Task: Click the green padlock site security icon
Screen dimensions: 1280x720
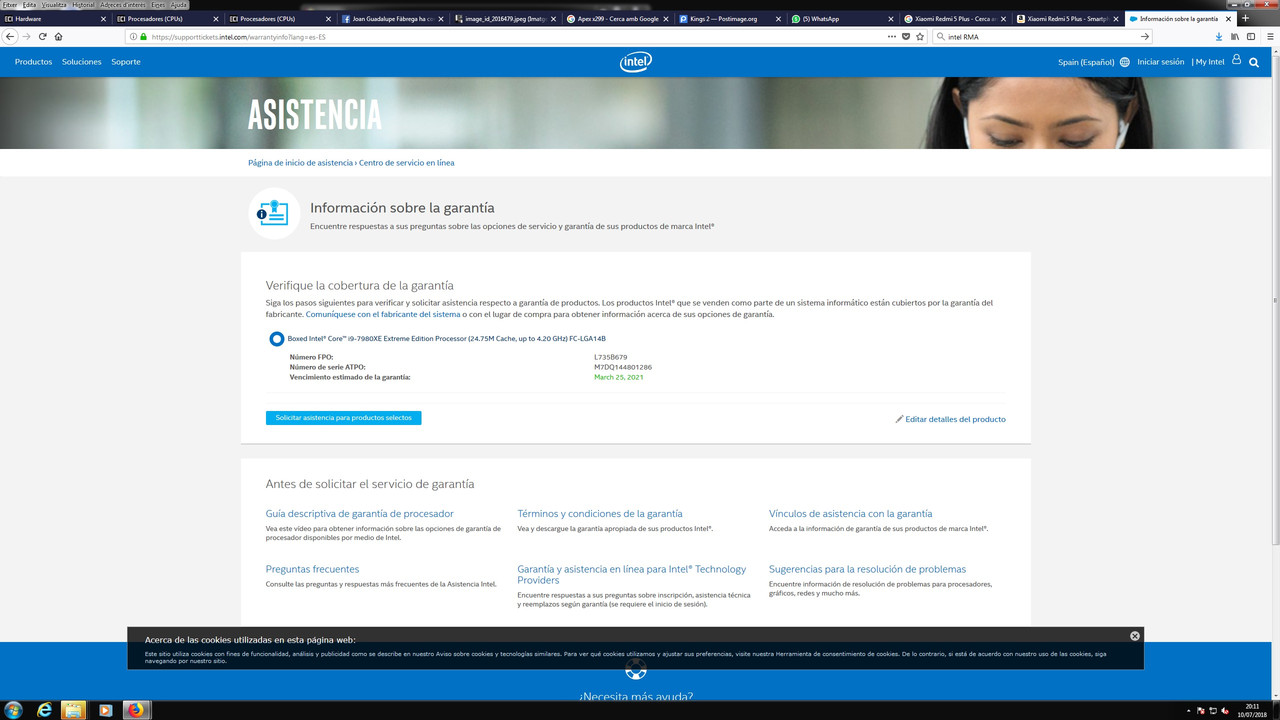Action: [144, 37]
